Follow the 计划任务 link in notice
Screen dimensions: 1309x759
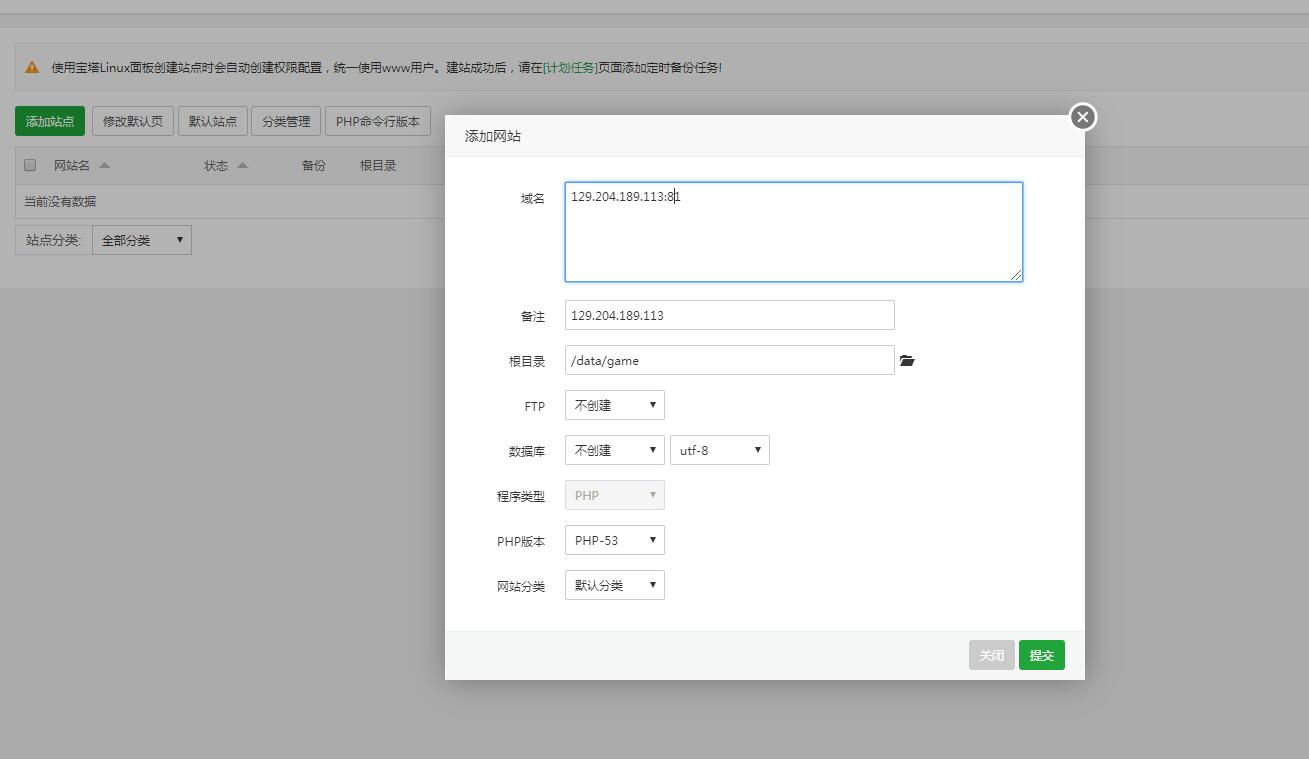pos(570,68)
